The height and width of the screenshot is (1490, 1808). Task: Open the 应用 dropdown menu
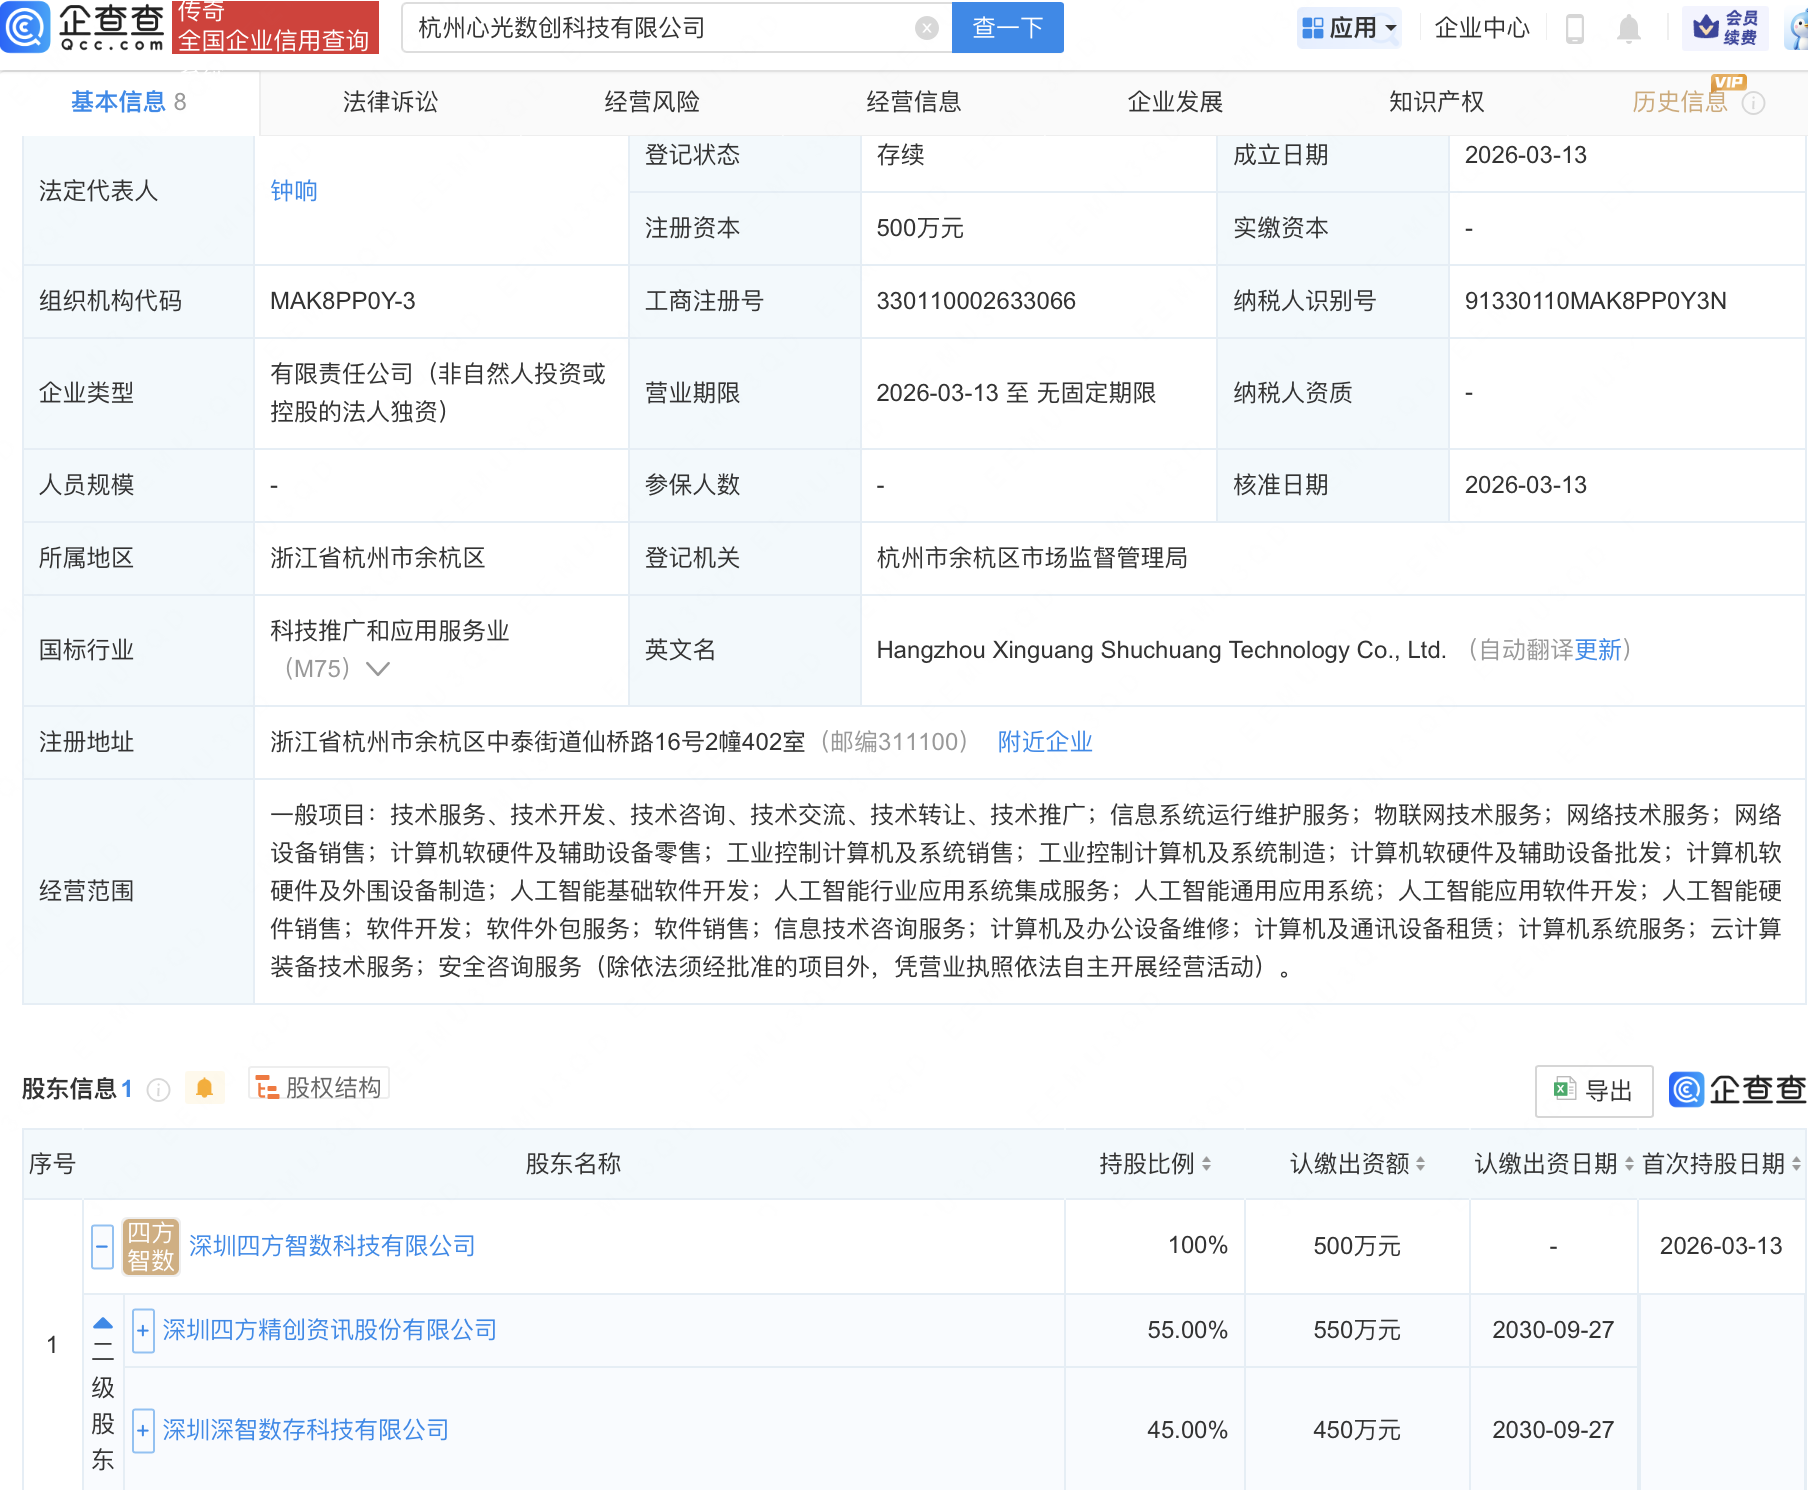pyautogui.click(x=1349, y=28)
